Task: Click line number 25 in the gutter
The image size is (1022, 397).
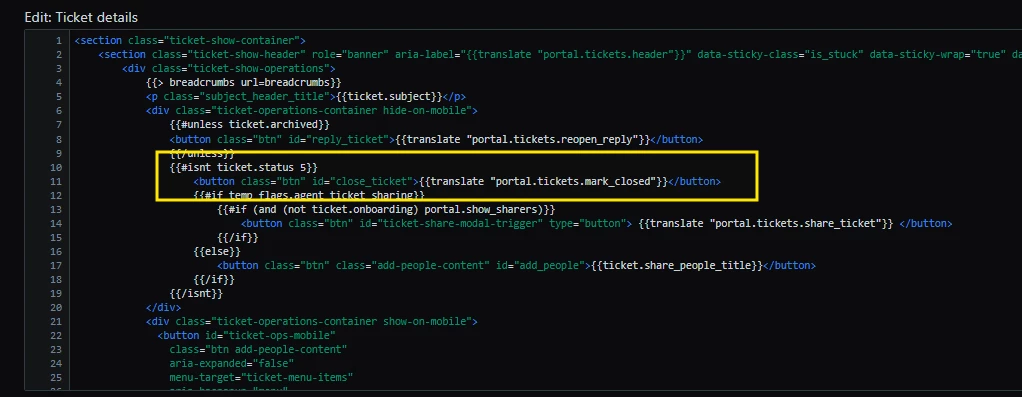Action: (x=57, y=378)
